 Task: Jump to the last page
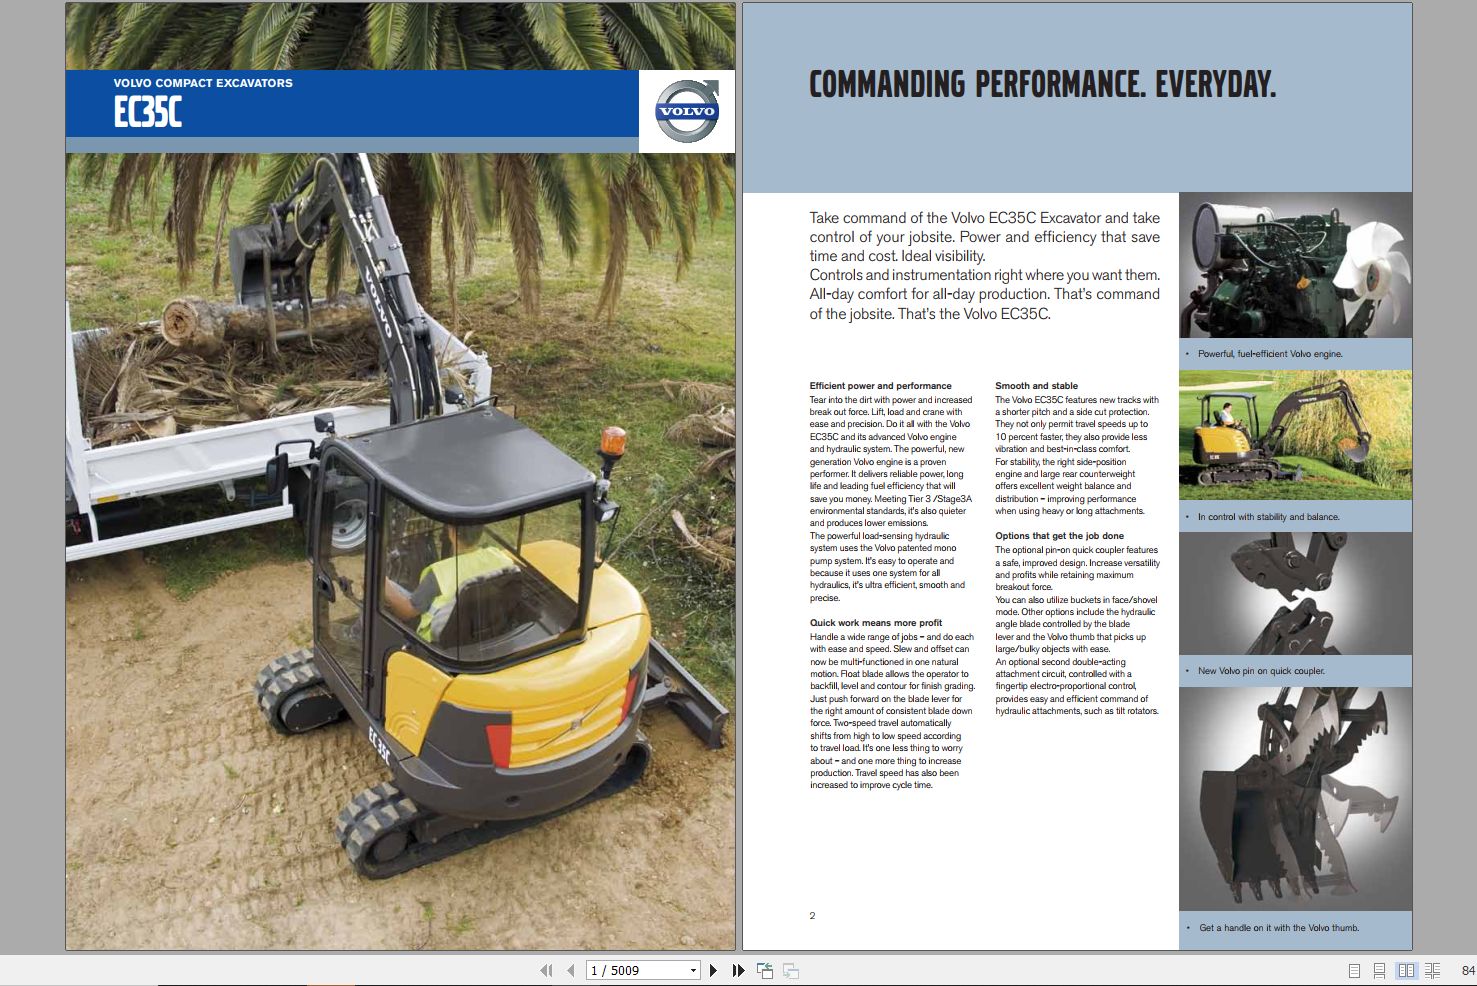point(739,970)
